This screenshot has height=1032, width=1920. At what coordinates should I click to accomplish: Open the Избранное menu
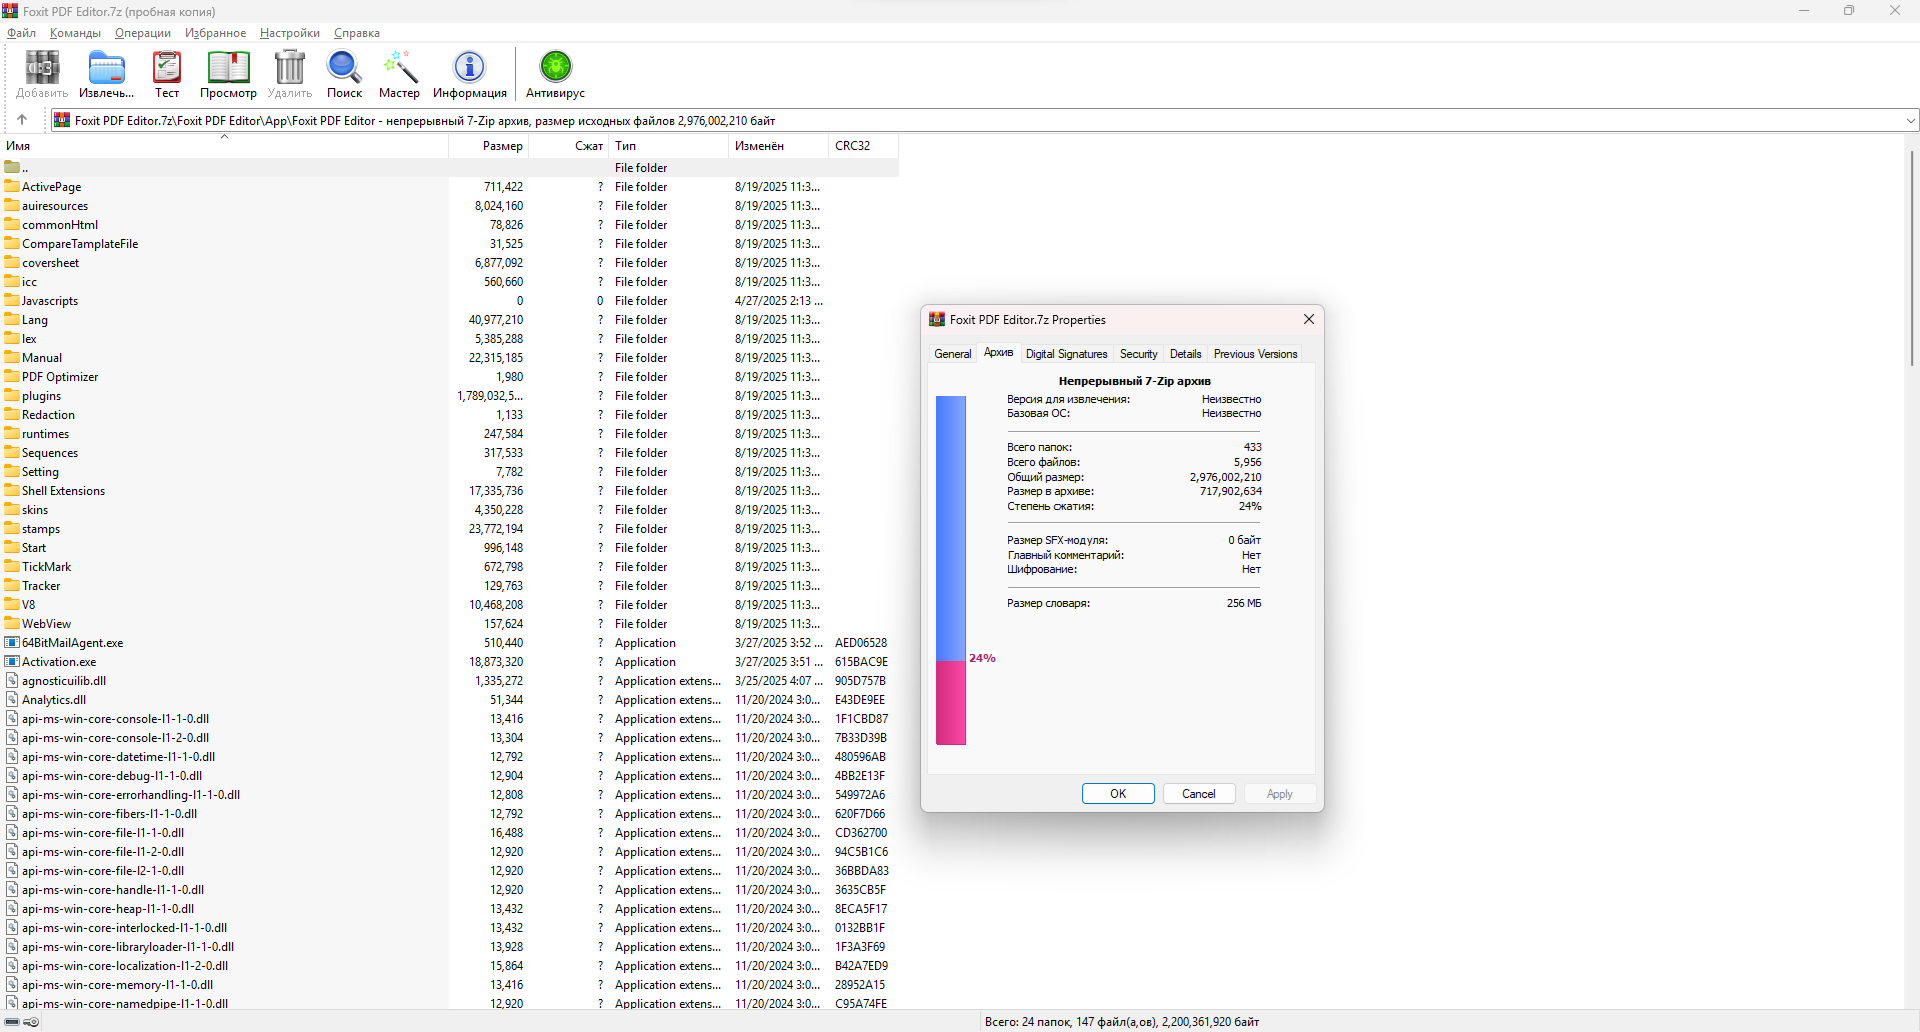pyautogui.click(x=215, y=33)
